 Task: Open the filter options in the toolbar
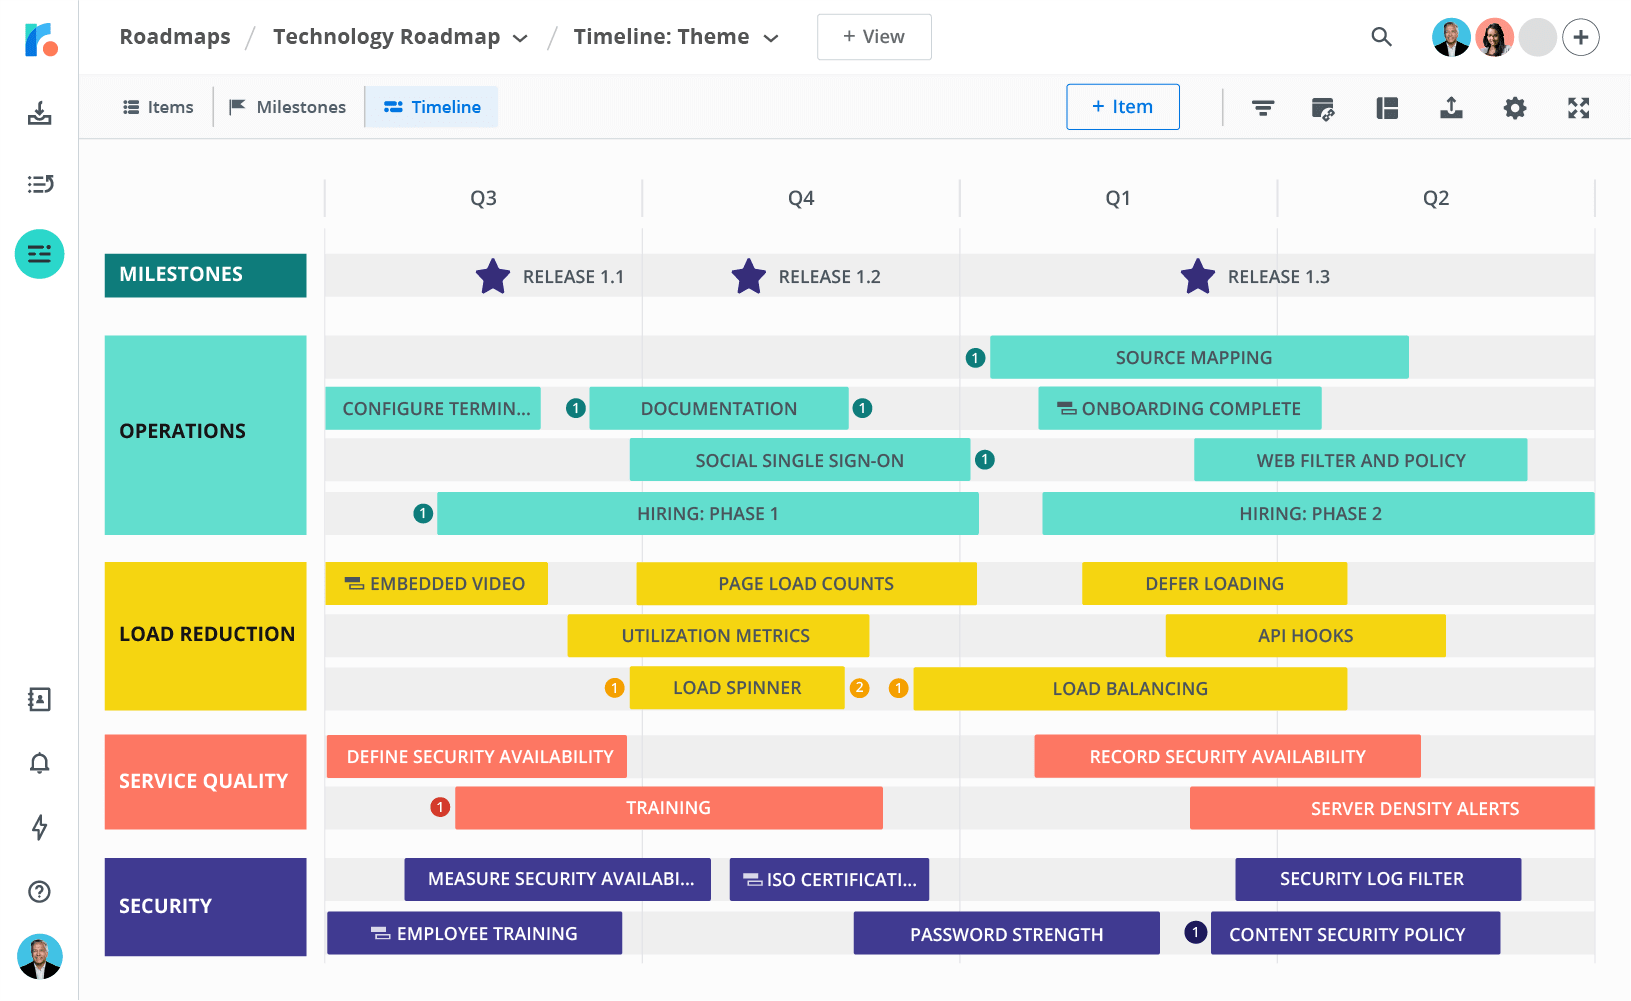1263,107
